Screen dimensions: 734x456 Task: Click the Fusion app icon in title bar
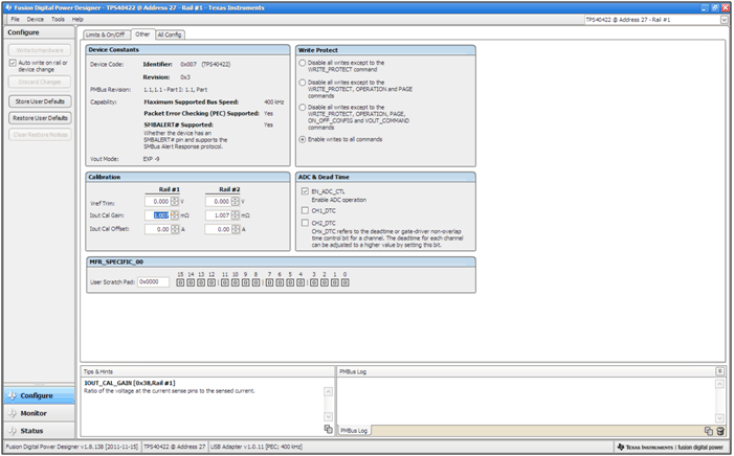tap(8, 7)
